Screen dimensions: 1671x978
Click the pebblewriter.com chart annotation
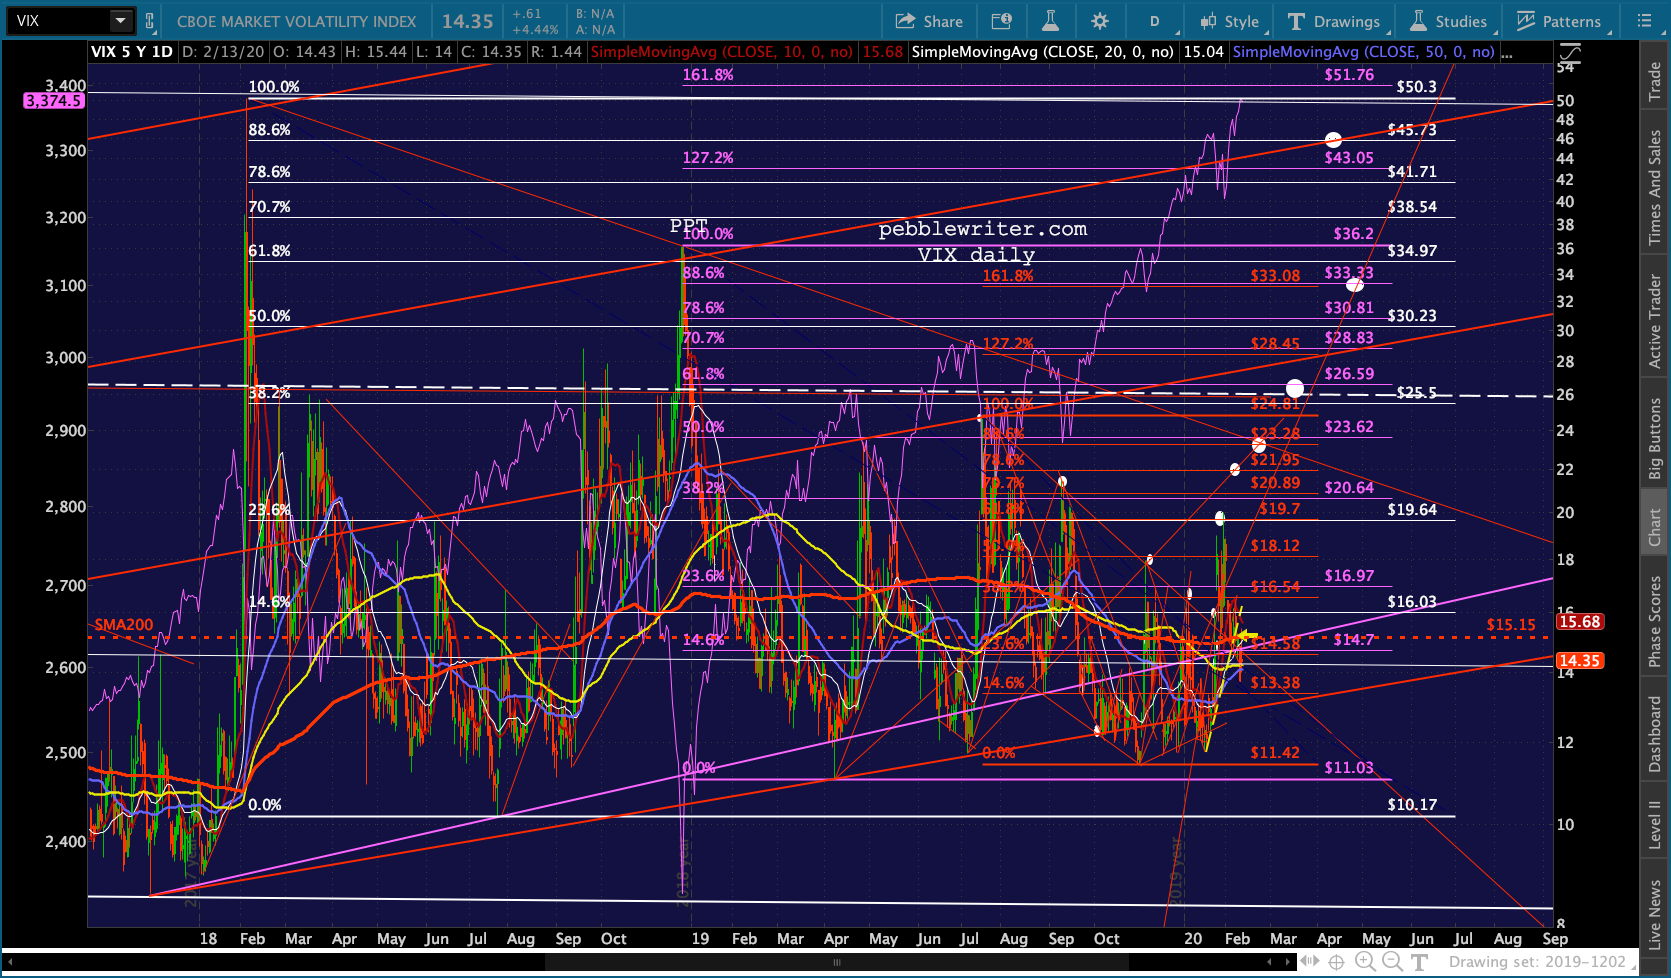[982, 230]
